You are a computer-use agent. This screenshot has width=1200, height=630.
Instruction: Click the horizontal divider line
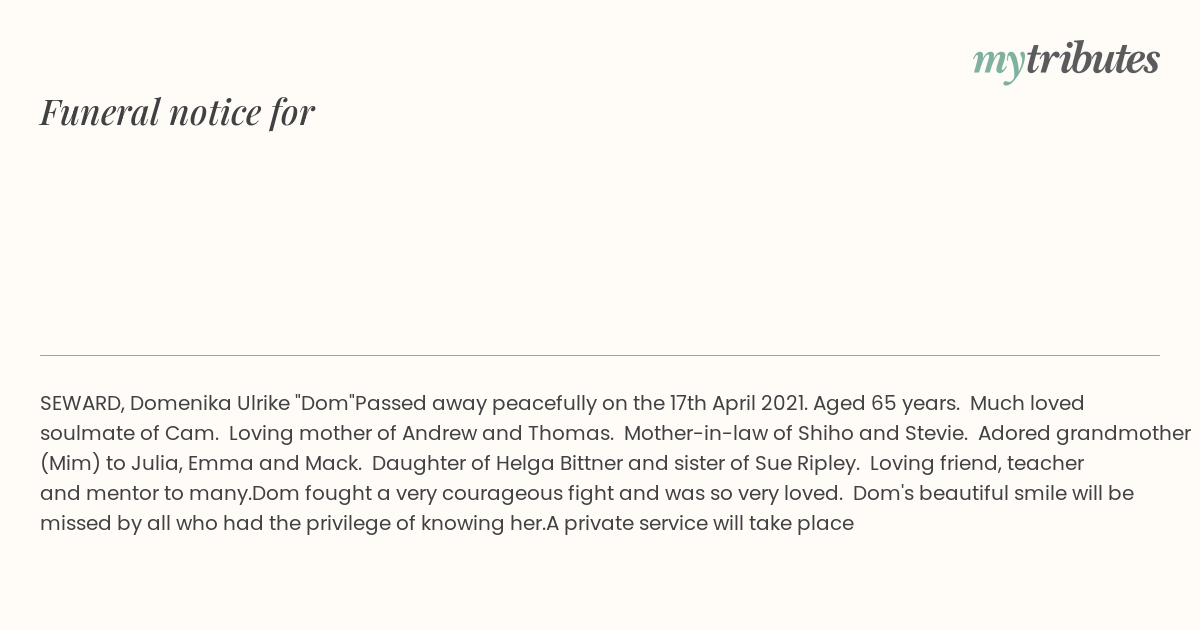[600, 355]
